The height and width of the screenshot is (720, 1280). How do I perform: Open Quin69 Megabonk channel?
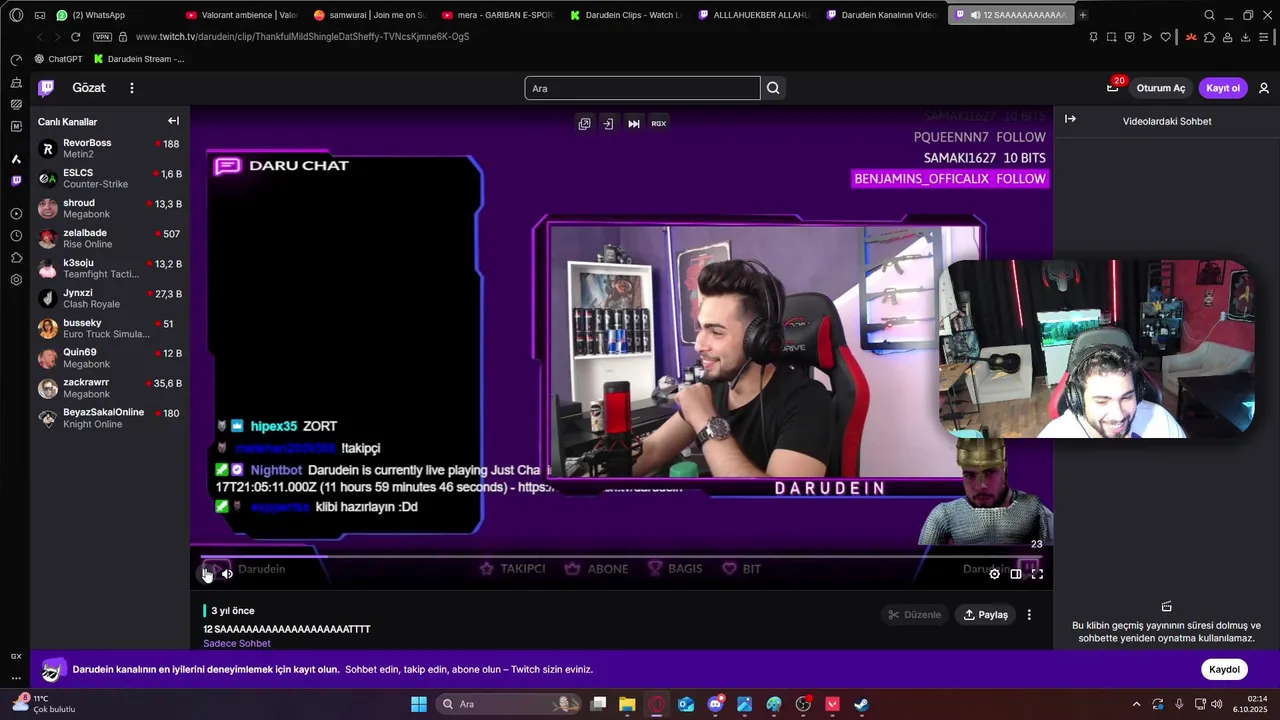pyautogui.click(x=110, y=359)
